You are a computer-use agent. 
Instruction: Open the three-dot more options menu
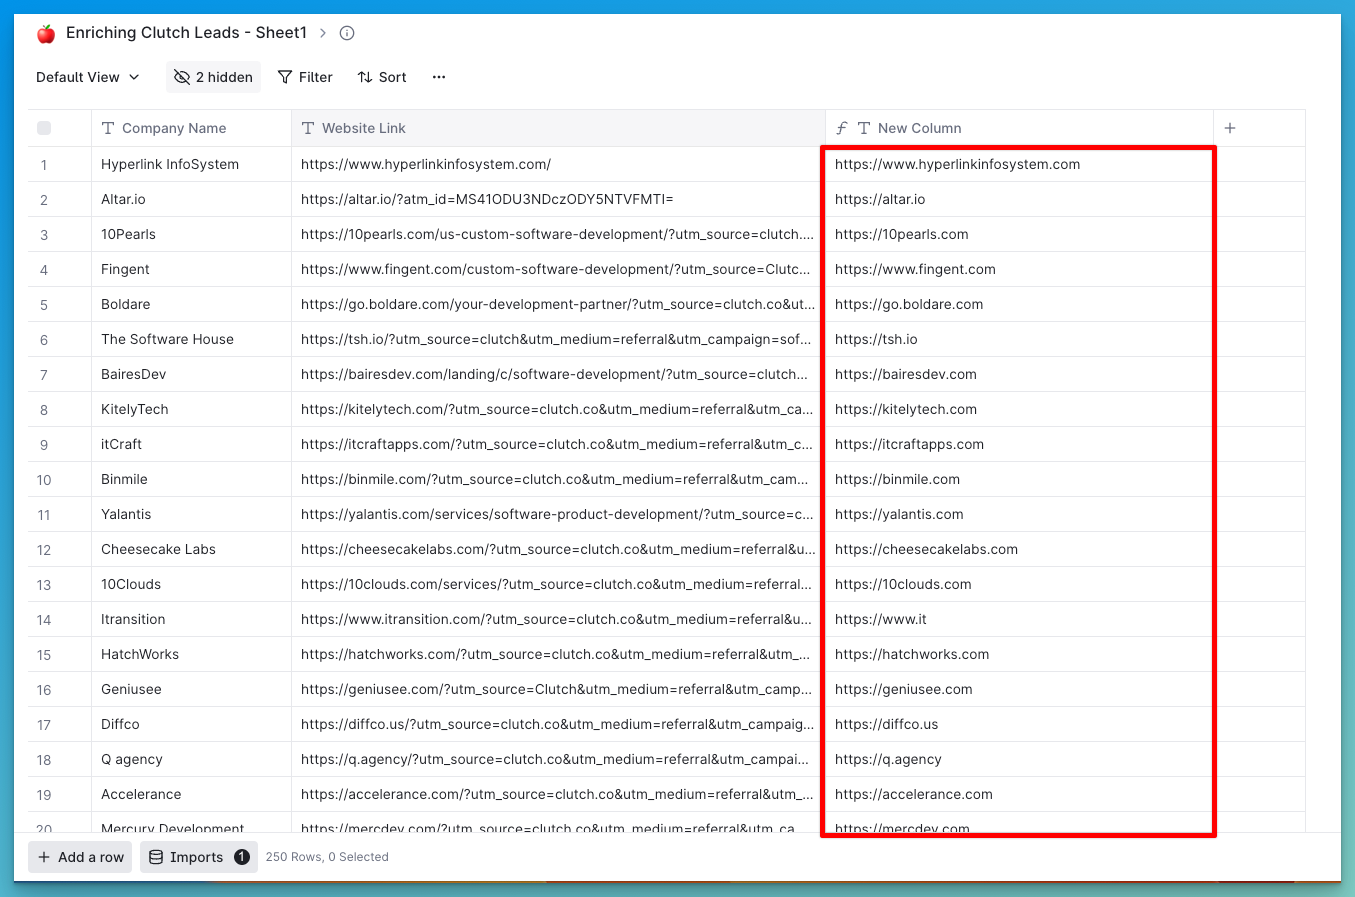point(439,77)
